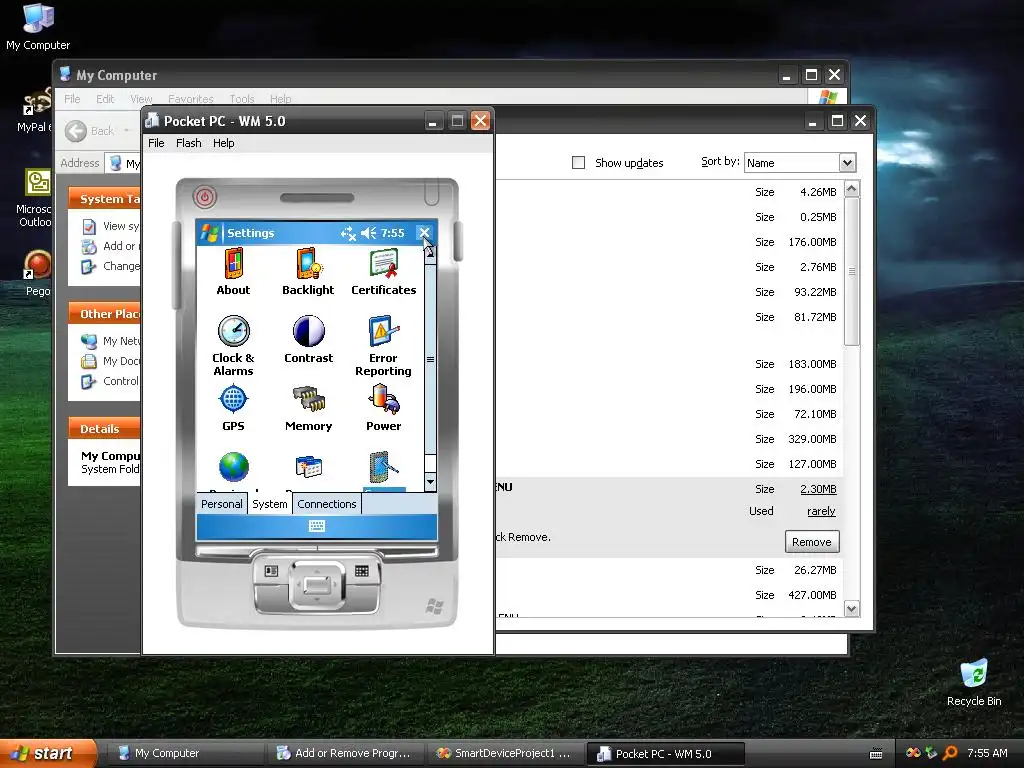Switch to Add or Remove Programs taskbar button
Viewport: 1024px width, 768px height.
pyautogui.click(x=344, y=754)
